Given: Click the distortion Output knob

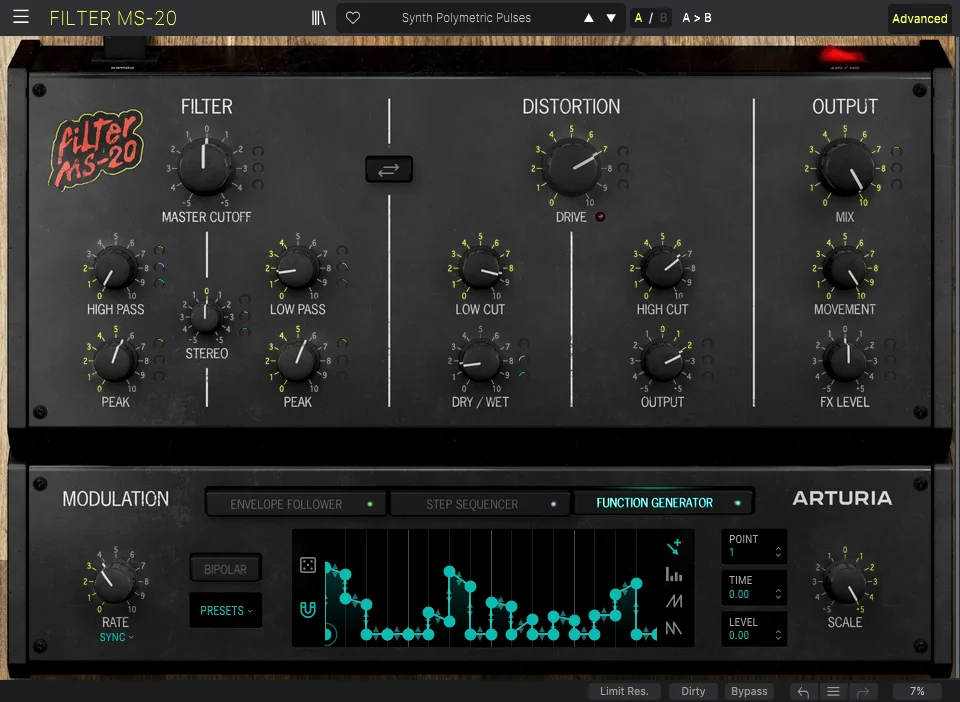Looking at the screenshot, I should (662, 361).
